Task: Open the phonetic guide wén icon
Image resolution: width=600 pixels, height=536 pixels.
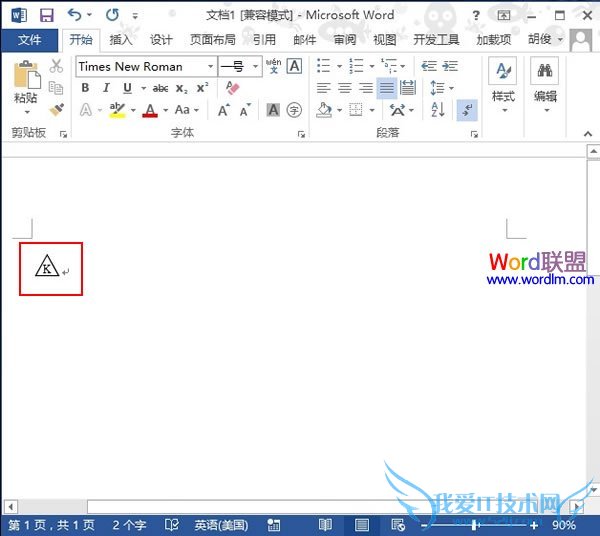Action: point(274,66)
